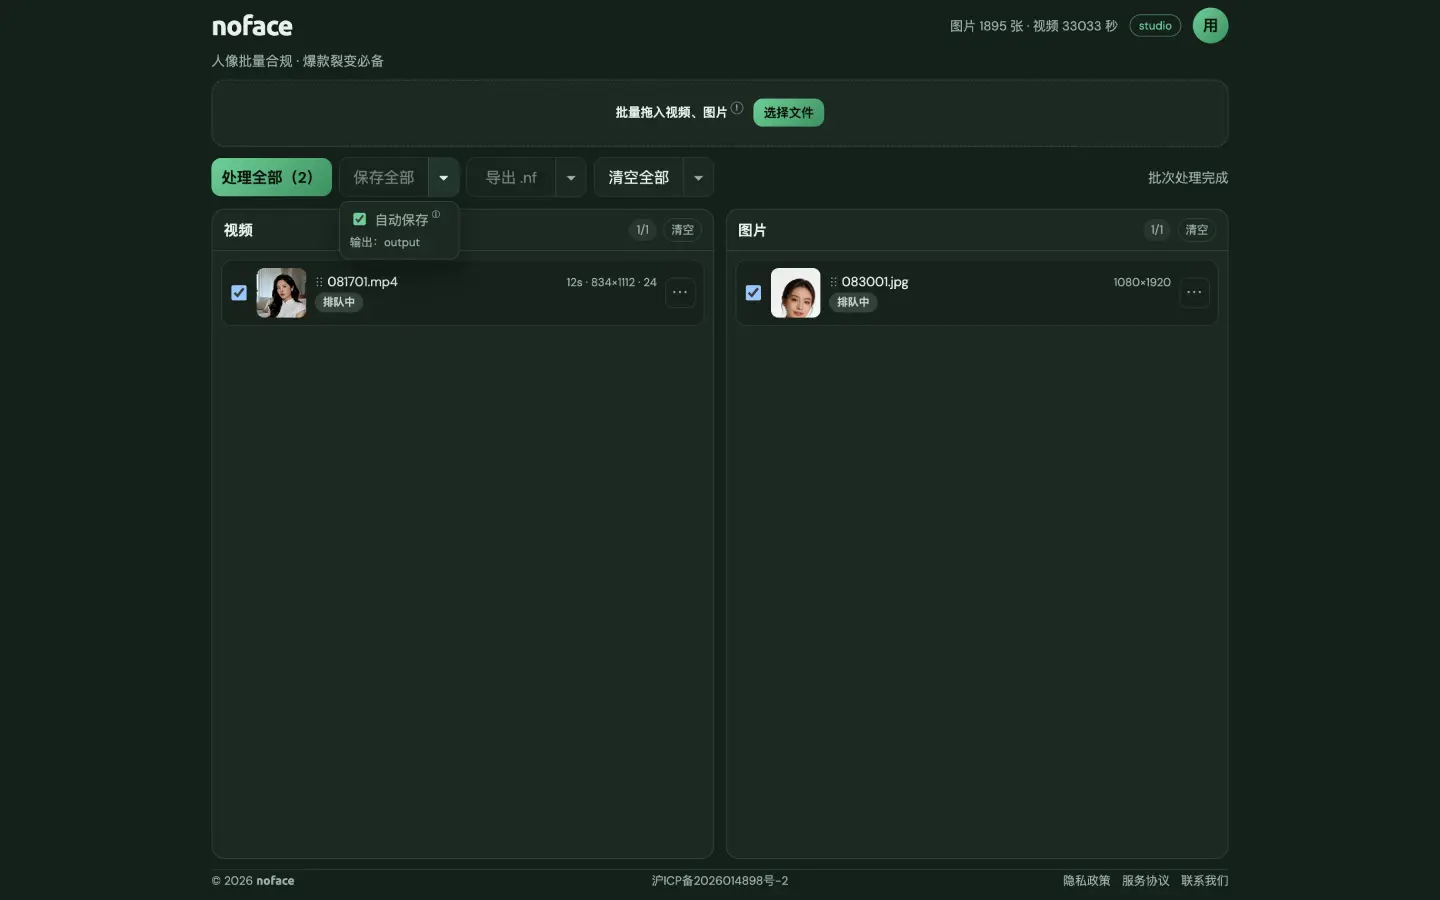
Task: Click the 081701.mp4 file name
Action: coord(362,282)
